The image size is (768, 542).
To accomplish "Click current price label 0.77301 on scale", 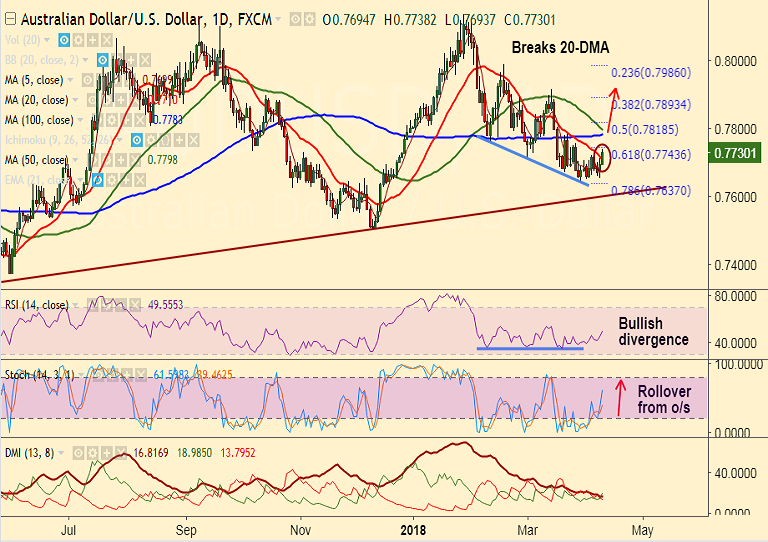I will (735, 154).
